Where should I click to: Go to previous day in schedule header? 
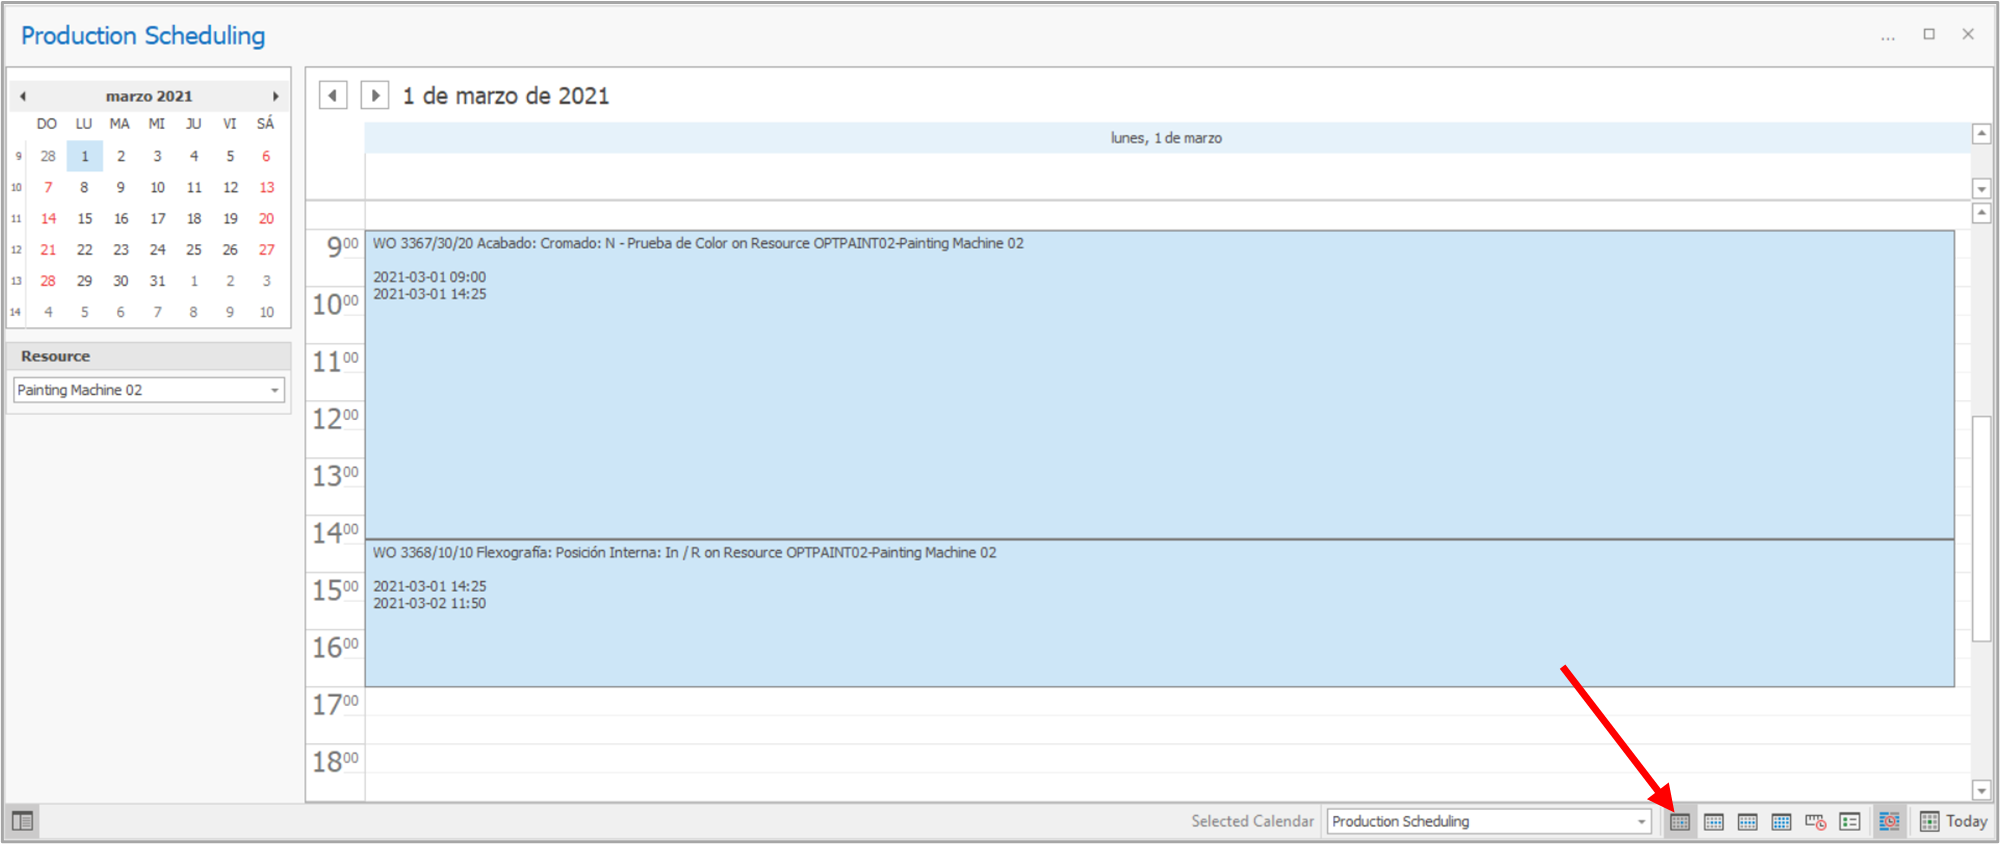pos(333,96)
